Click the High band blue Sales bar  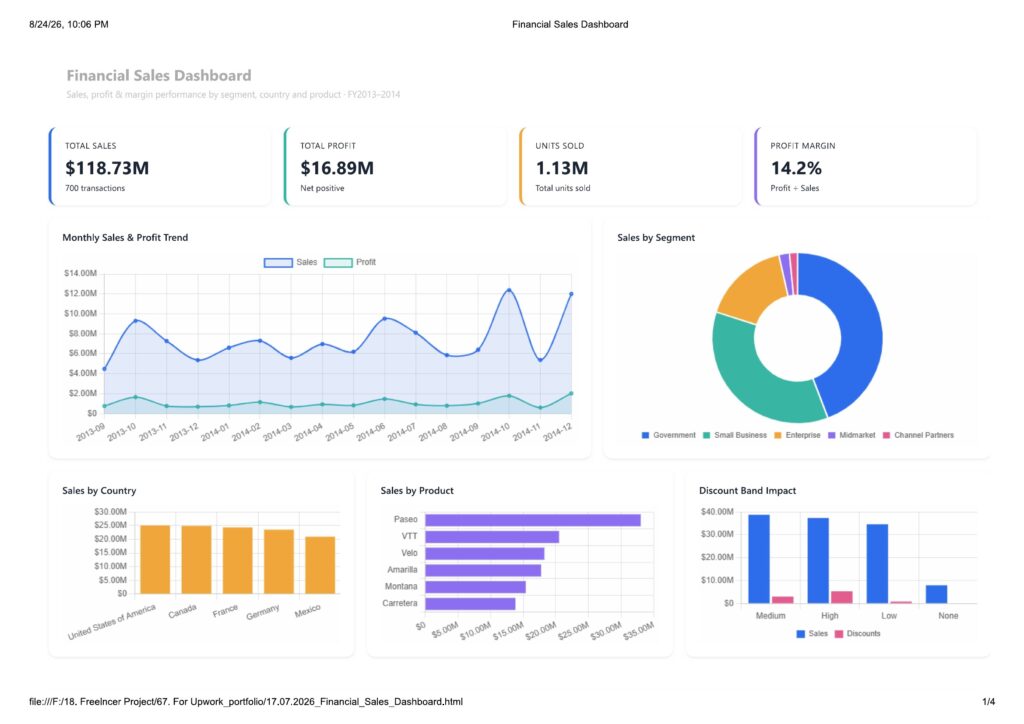818,561
